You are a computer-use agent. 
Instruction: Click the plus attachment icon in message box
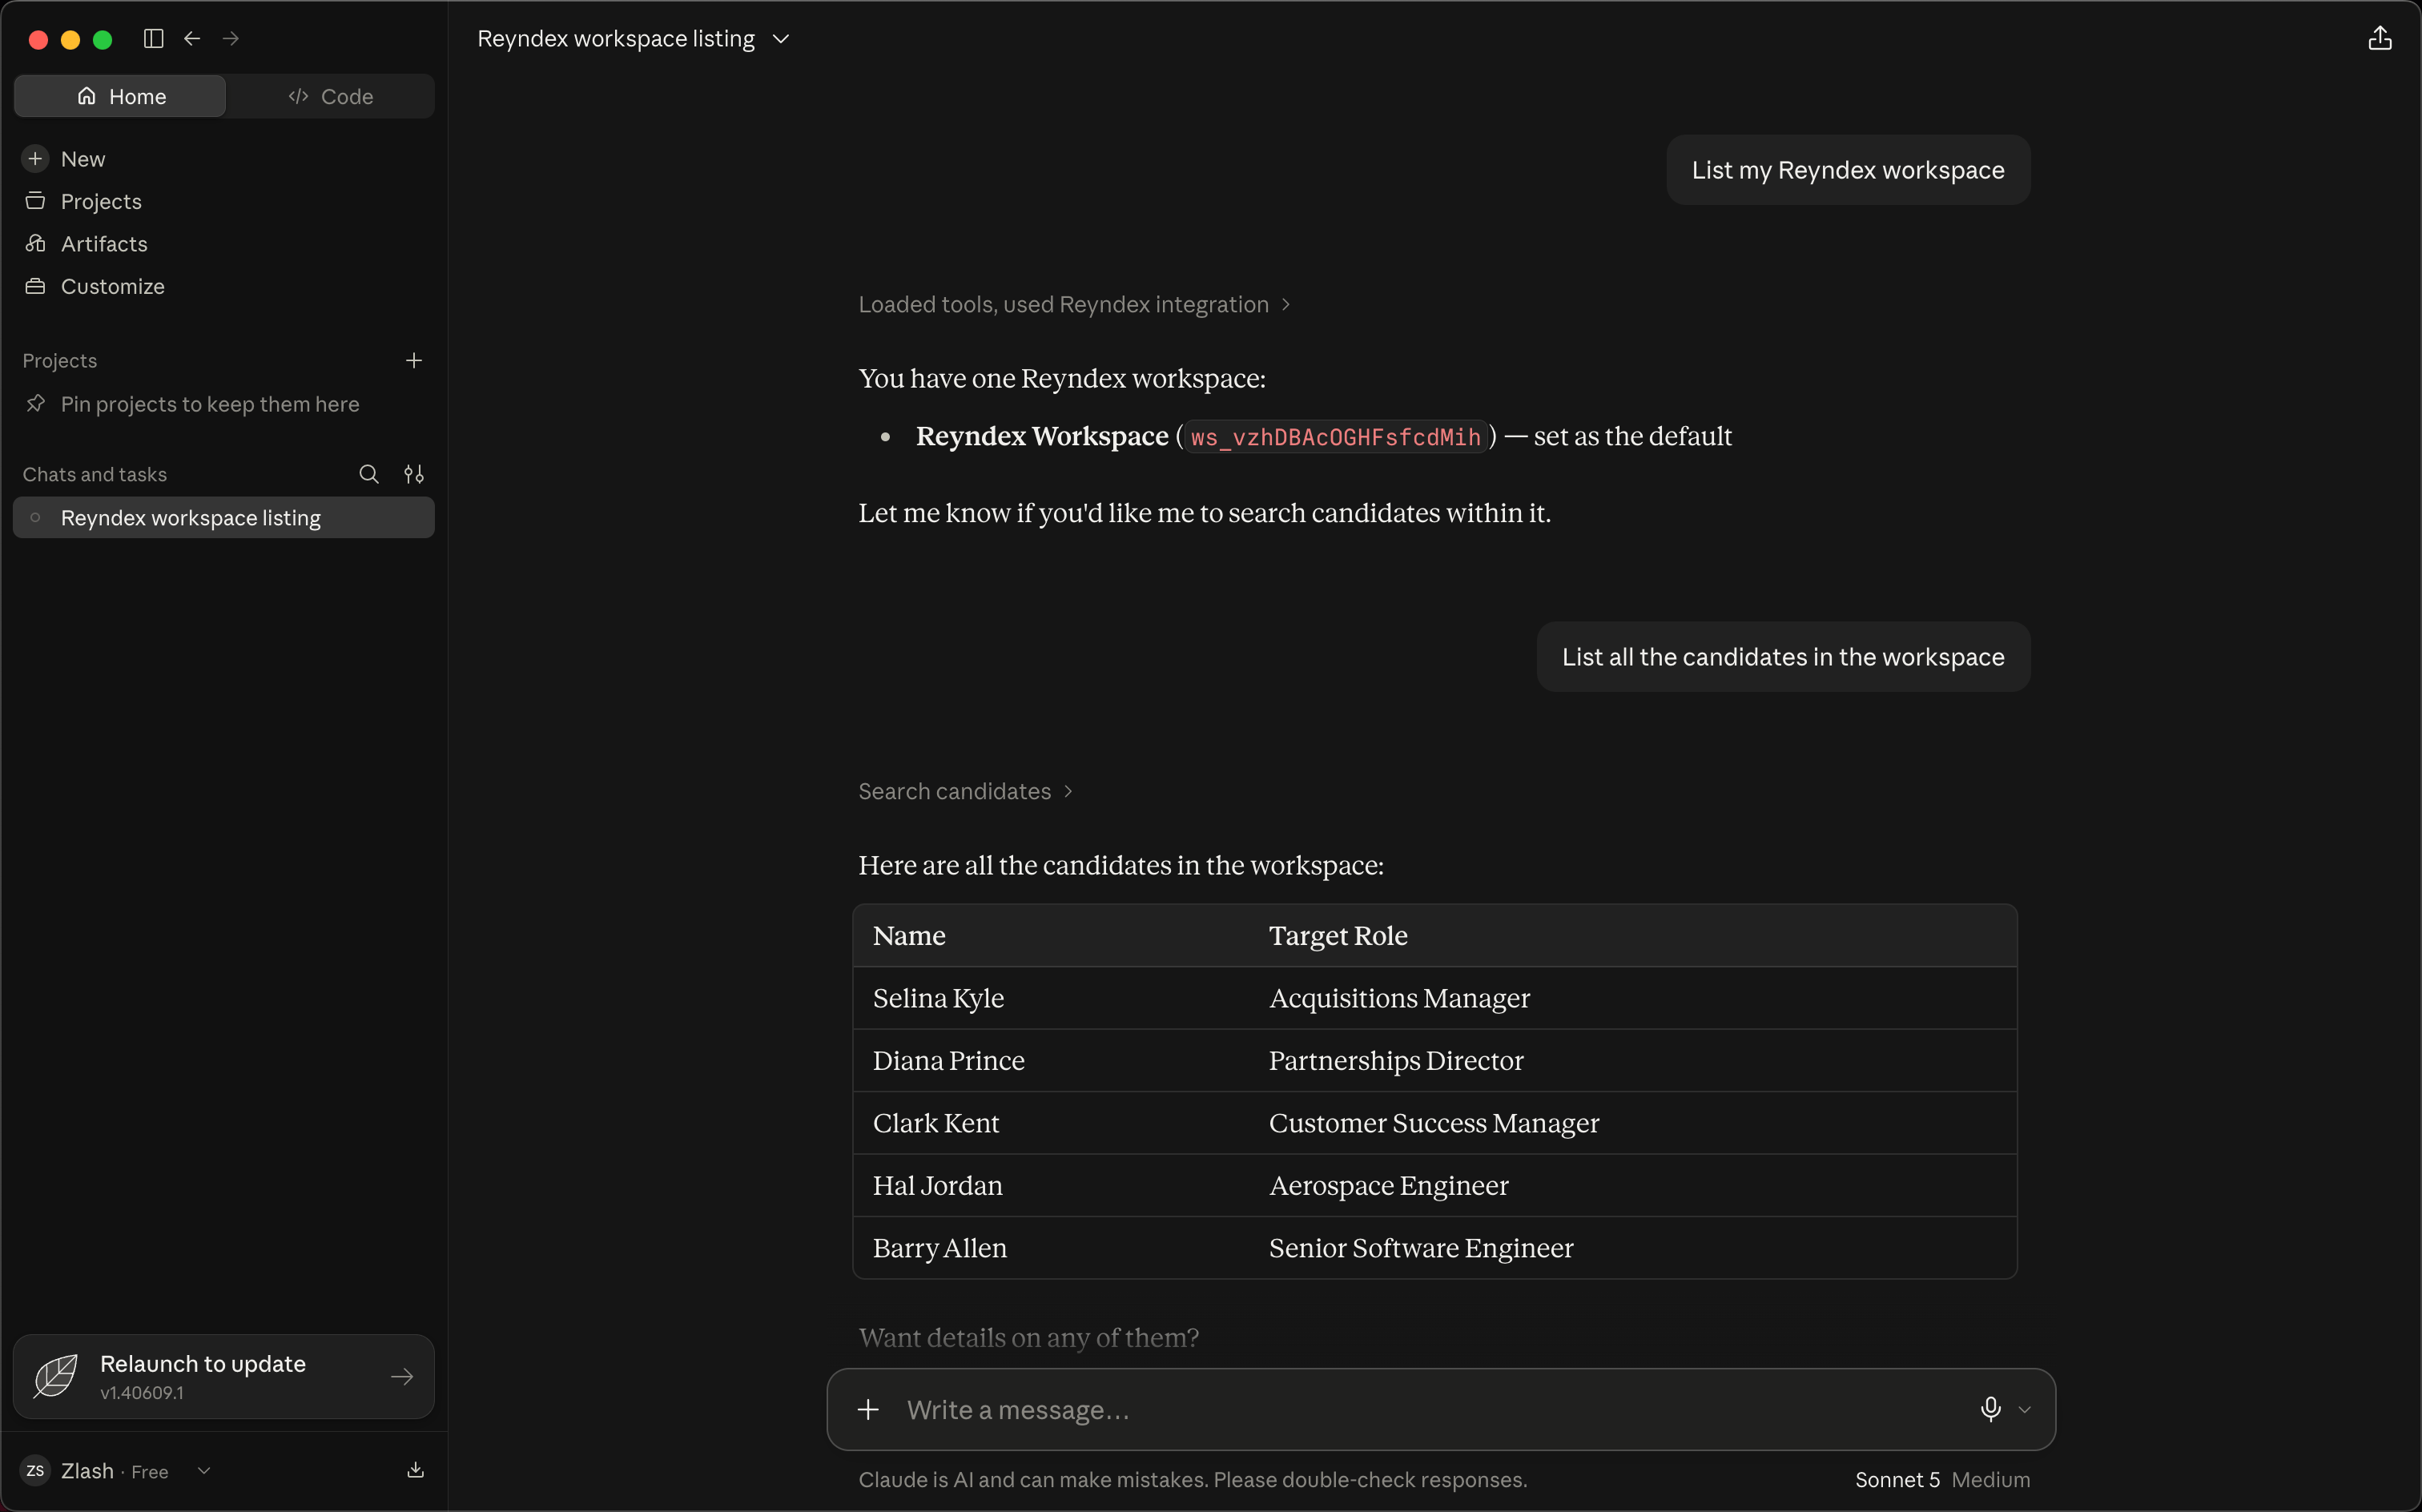click(868, 1409)
